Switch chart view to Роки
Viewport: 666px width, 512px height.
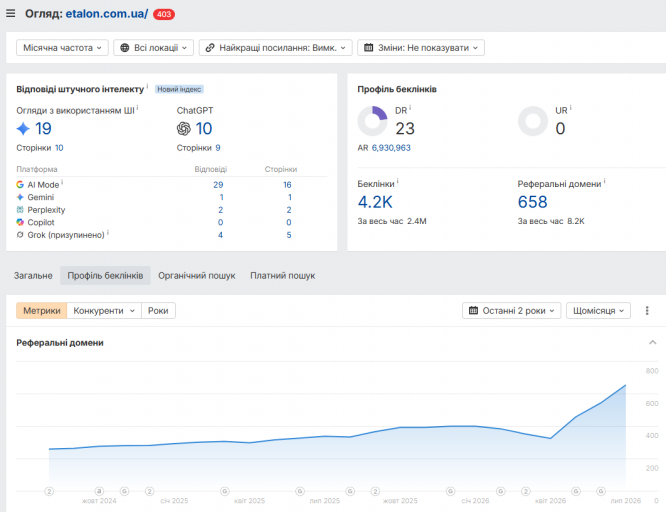coord(158,311)
